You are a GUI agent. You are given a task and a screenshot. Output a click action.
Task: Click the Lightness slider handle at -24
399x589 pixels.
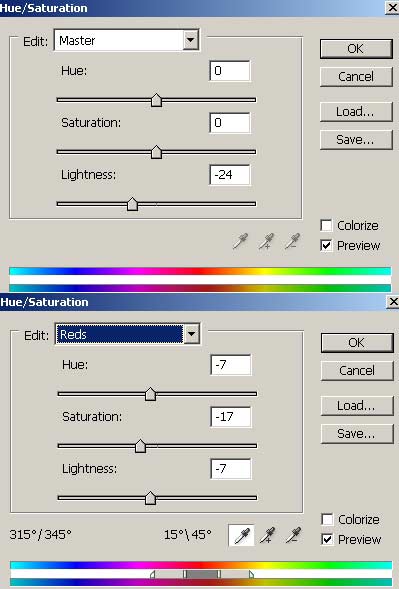pos(132,204)
